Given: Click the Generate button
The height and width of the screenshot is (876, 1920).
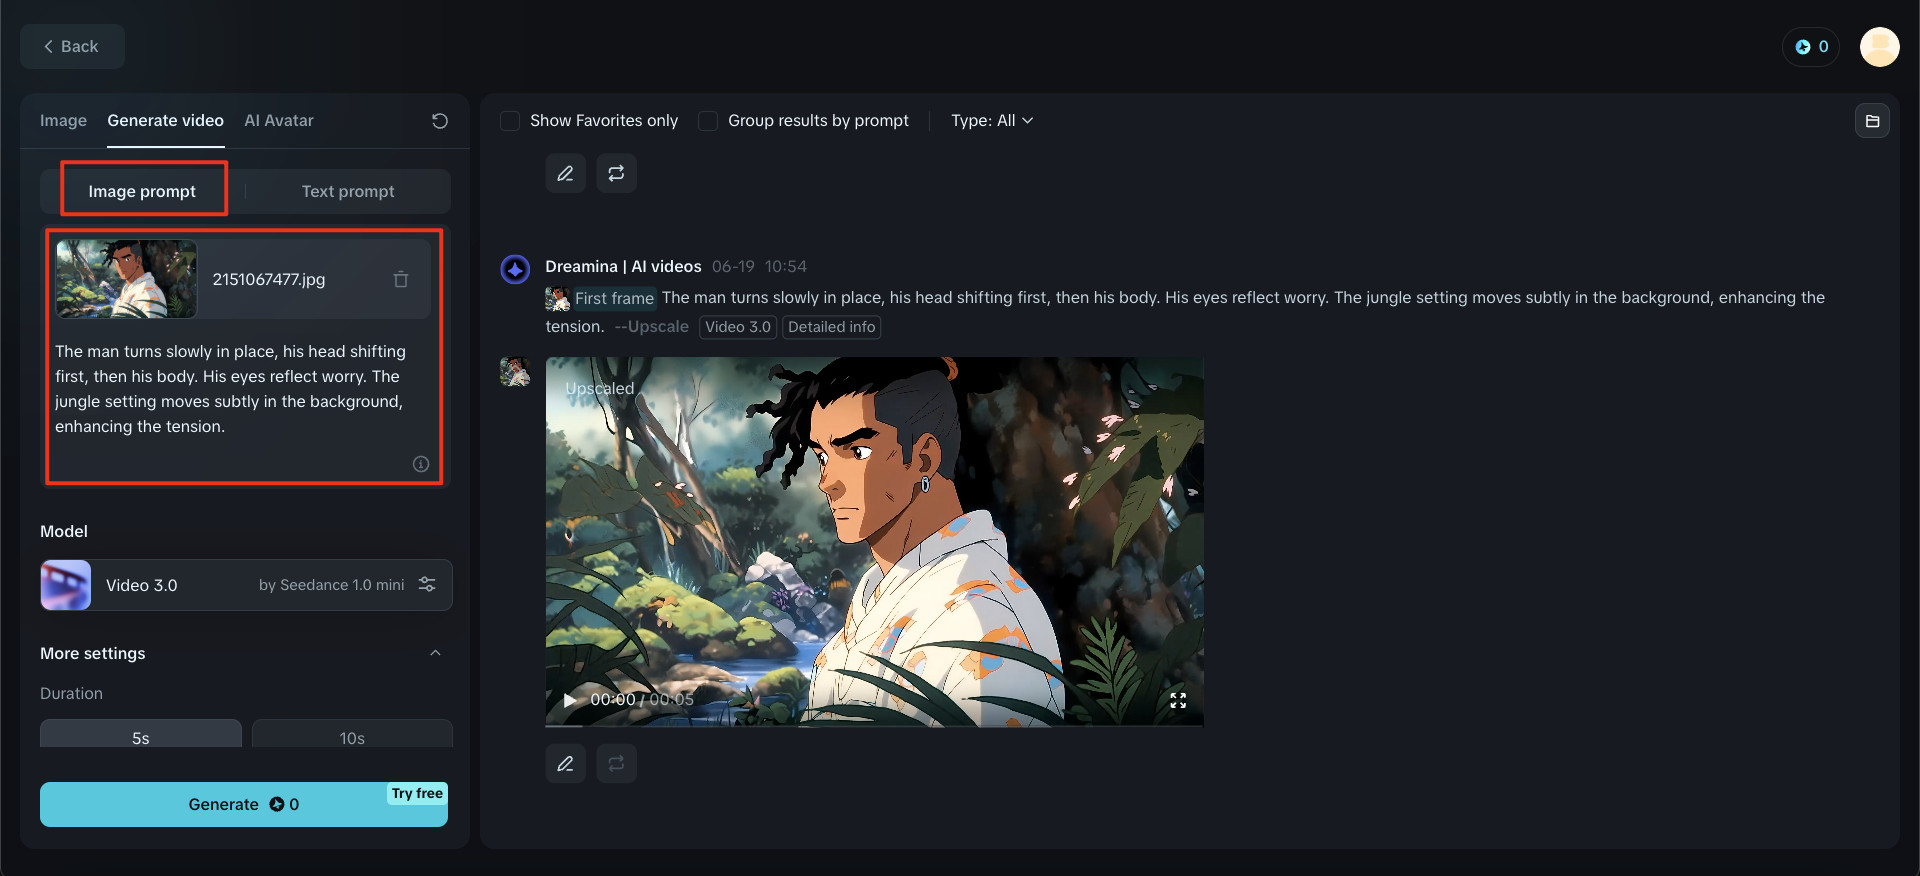Looking at the screenshot, I should click(244, 805).
